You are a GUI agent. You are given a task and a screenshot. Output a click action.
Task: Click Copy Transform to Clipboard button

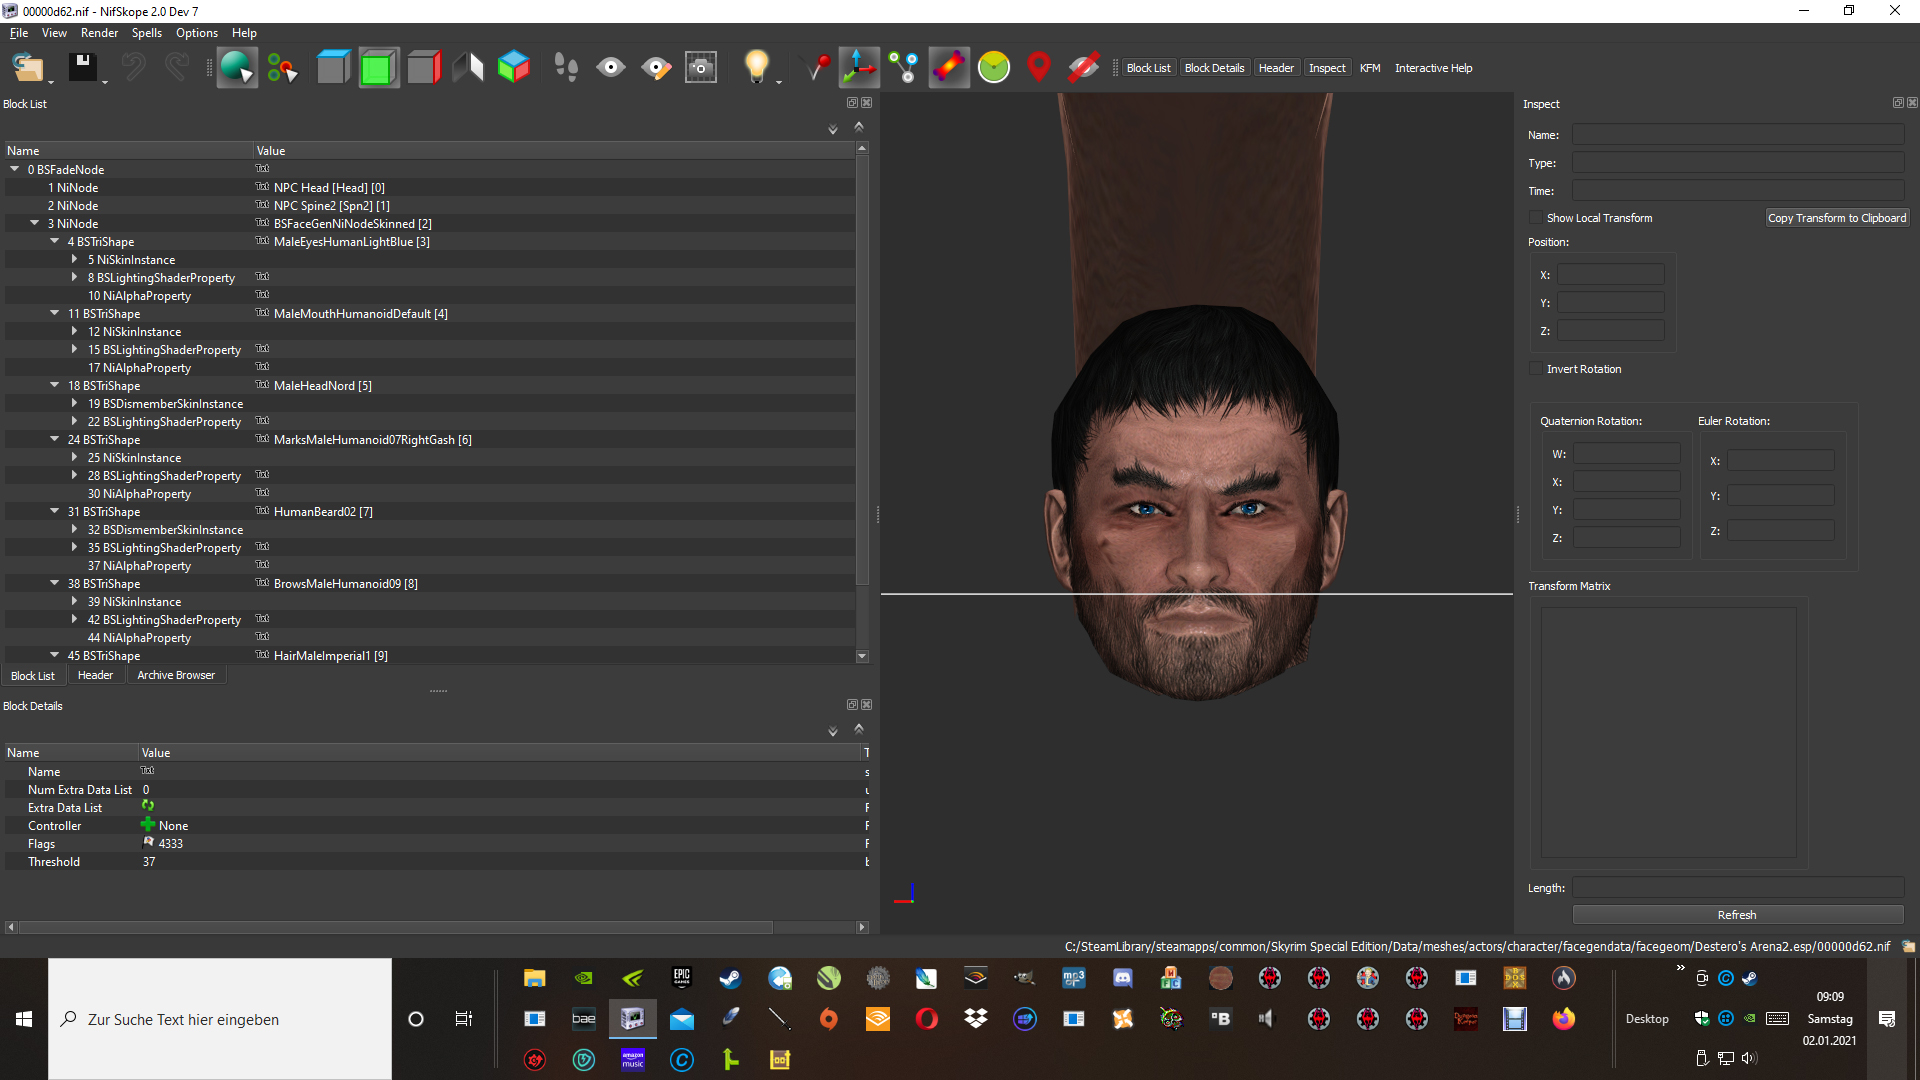click(1836, 218)
